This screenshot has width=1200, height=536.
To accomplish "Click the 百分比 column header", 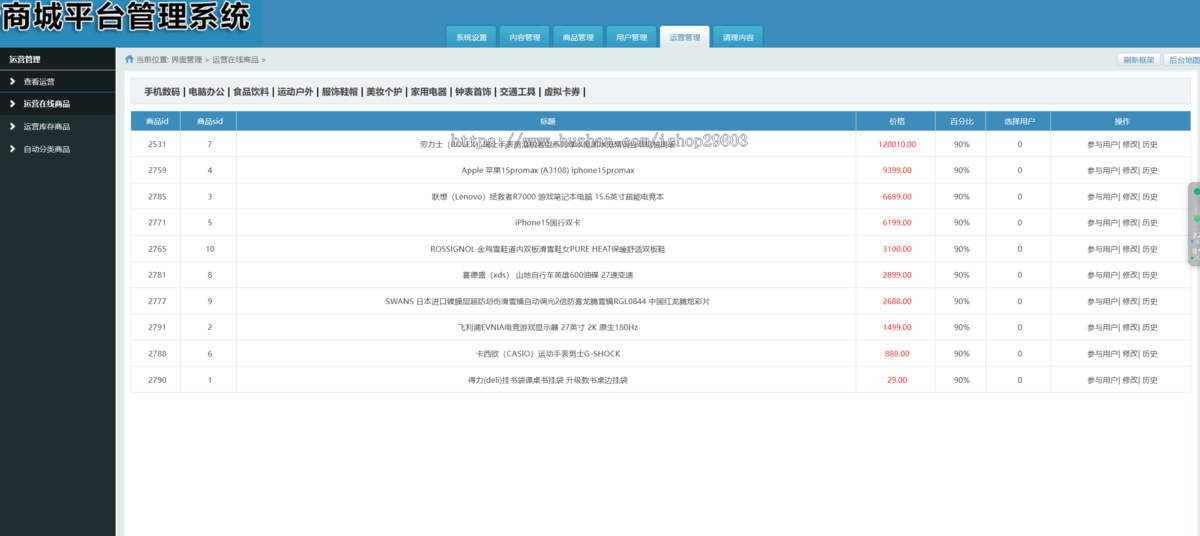I will click(961, 121).
